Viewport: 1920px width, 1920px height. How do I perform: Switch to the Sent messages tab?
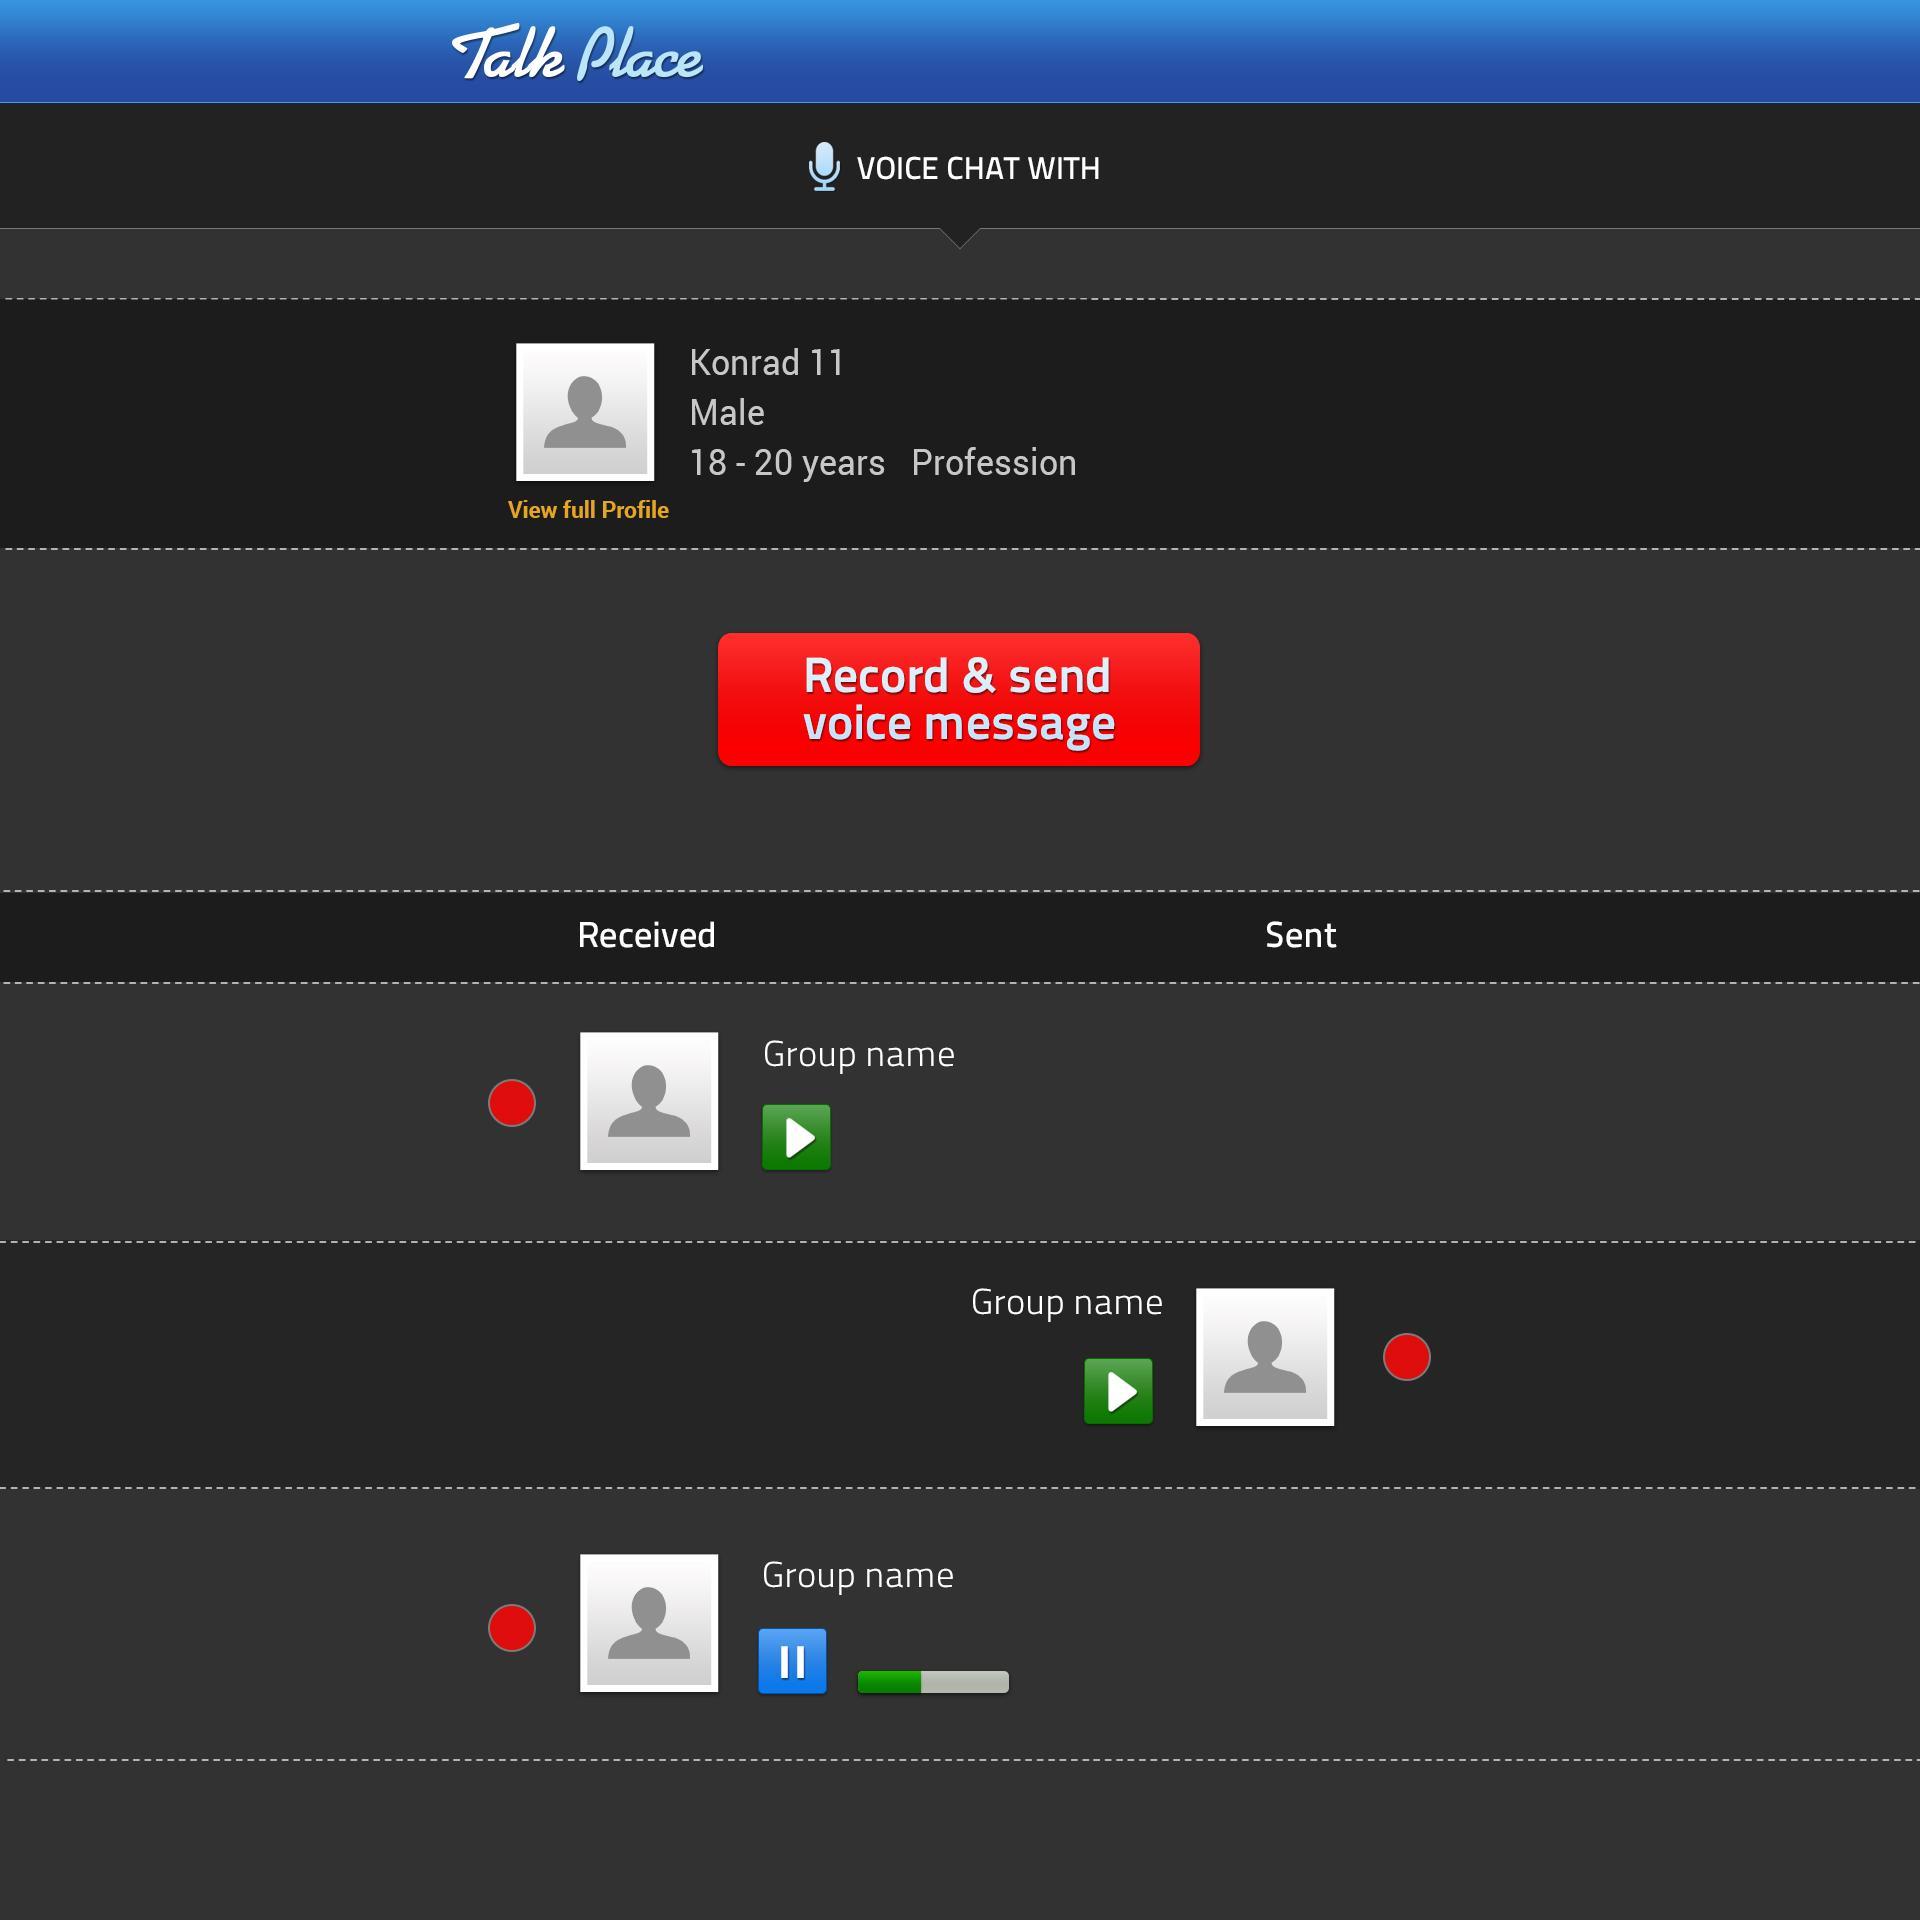click(1299, 934)
